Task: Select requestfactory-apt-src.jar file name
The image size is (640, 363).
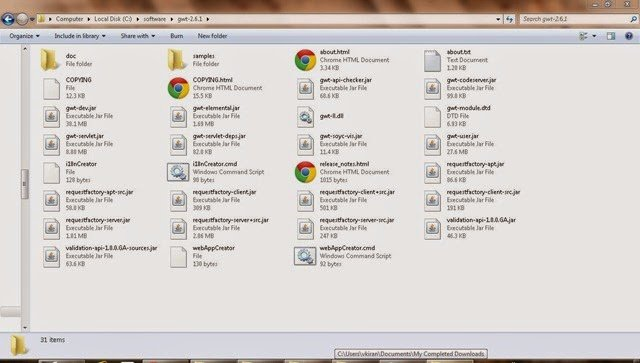Action: [x=99, y=192]
